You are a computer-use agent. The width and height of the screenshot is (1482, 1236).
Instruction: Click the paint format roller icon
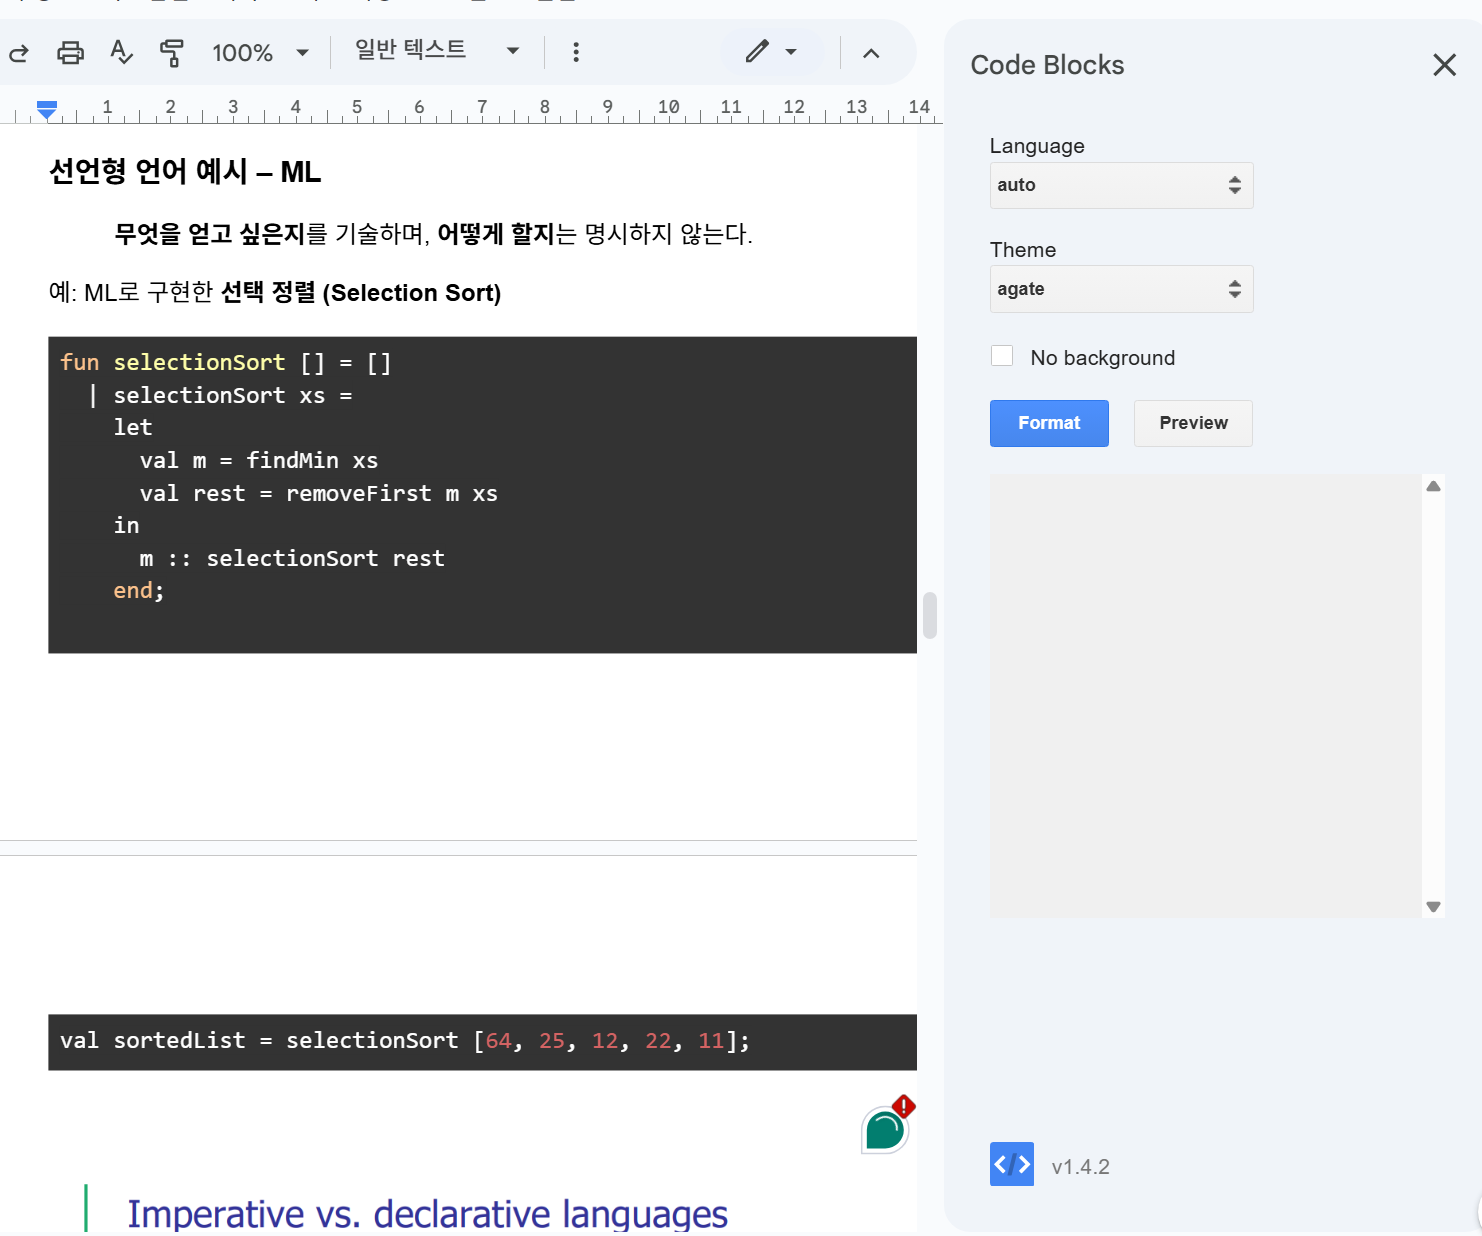[x=172, y=52]
